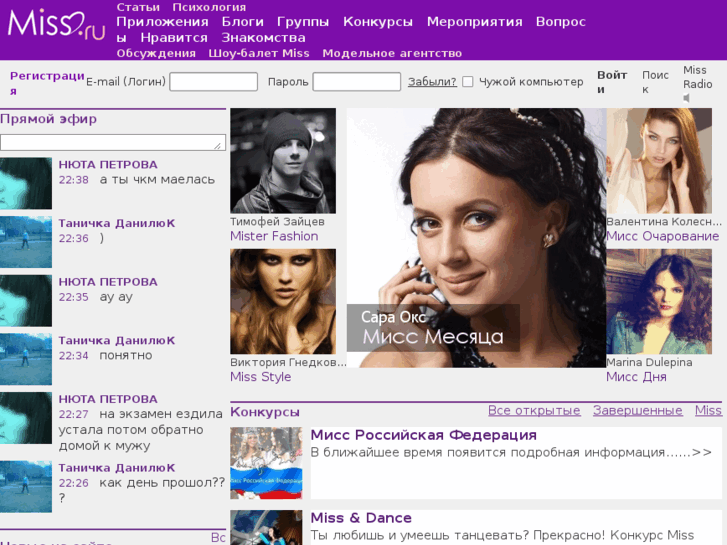This screenshot has width=727, height=545.
Task: Click into the Пароль password field
Action: click(x=356, y=82)
